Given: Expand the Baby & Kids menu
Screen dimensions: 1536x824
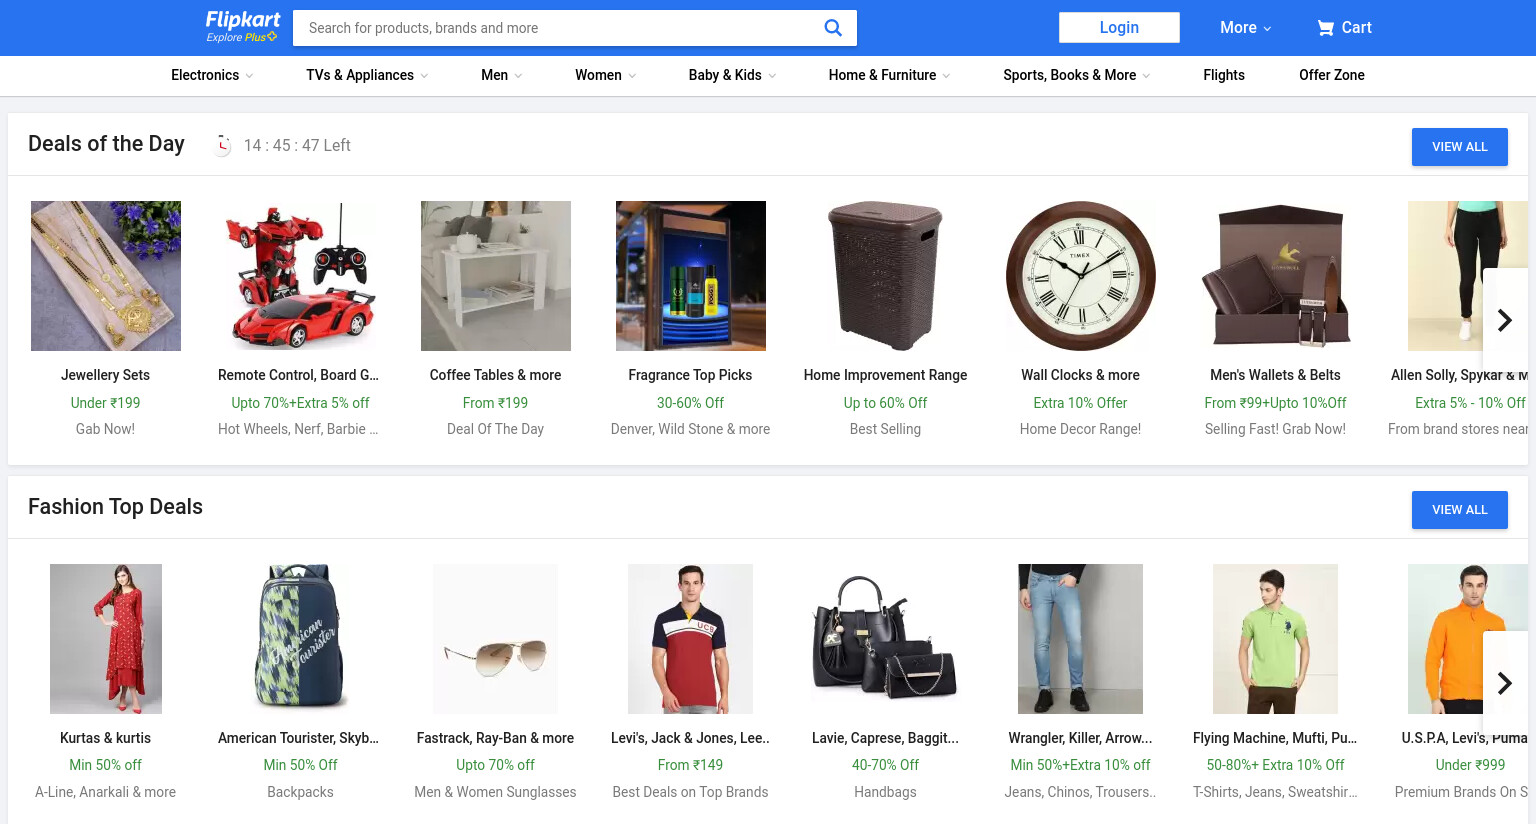Looking at the screenshot, I should pos(732,75).
